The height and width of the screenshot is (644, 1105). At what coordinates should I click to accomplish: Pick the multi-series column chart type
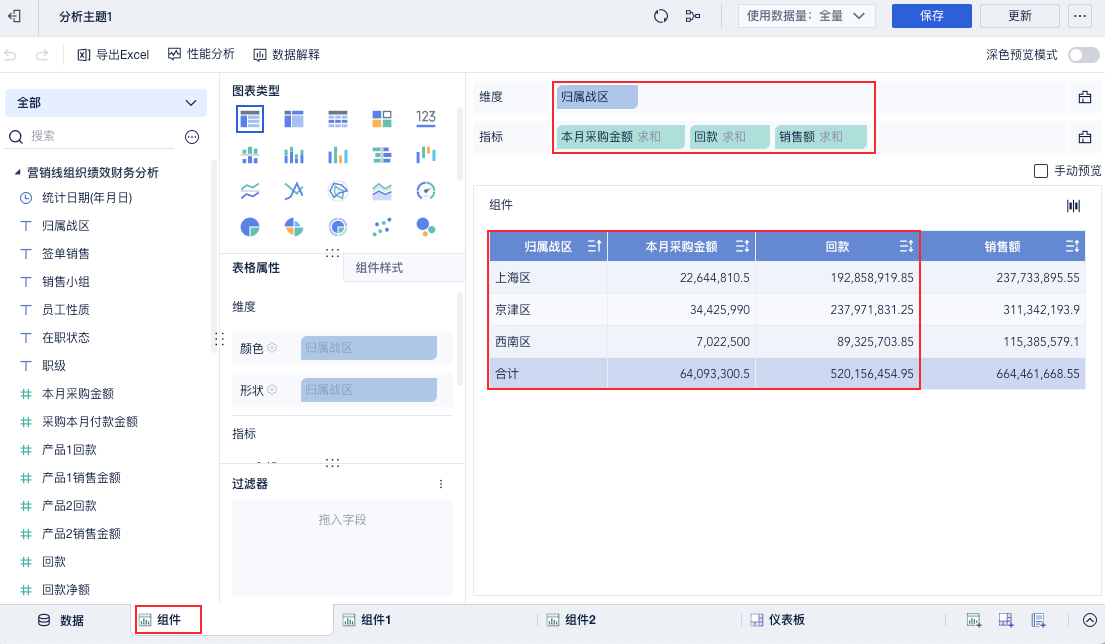[x=338, y=155]
